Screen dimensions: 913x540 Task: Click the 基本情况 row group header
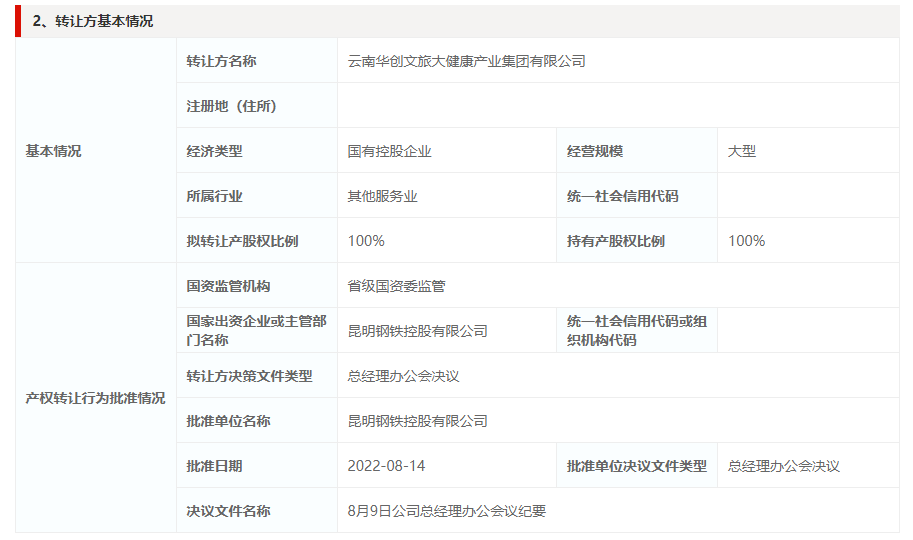point(53,151)
